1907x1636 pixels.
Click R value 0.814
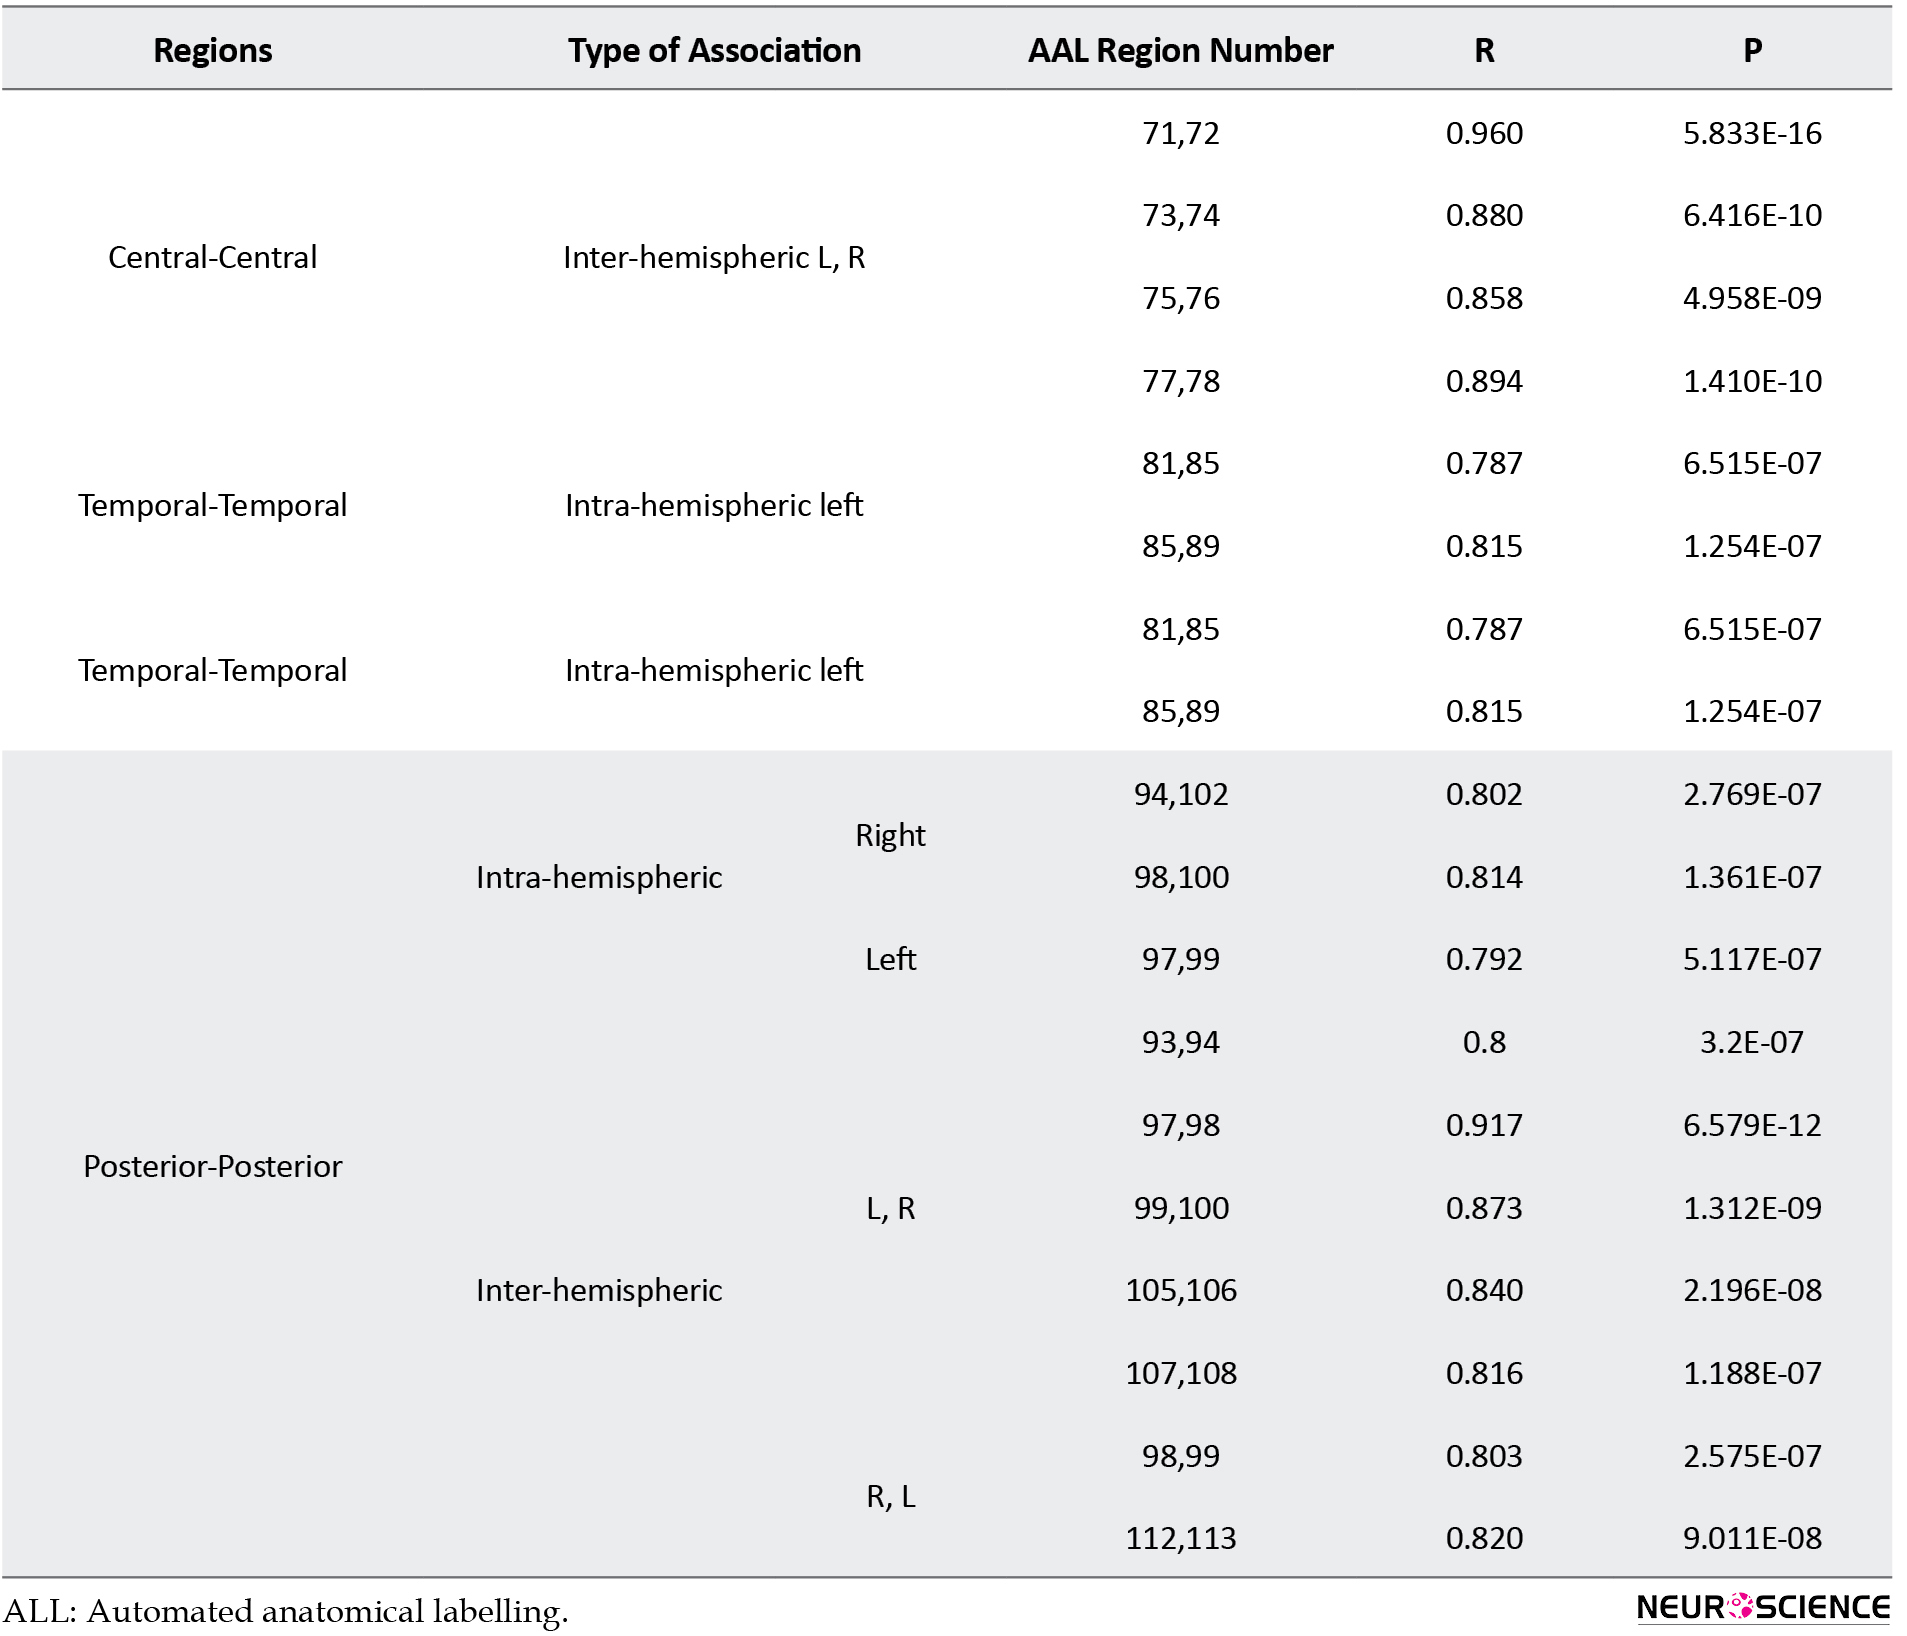click(x=1484, y=877)
